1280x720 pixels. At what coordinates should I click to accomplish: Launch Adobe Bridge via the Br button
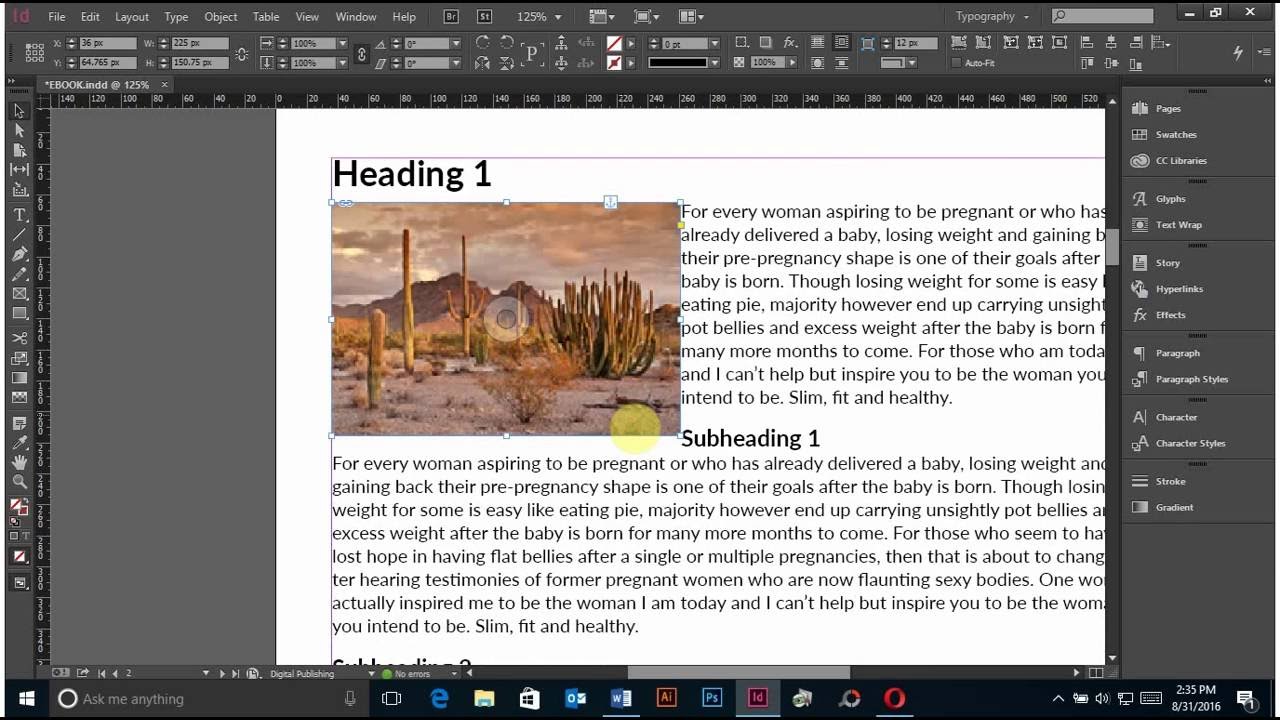450,16
